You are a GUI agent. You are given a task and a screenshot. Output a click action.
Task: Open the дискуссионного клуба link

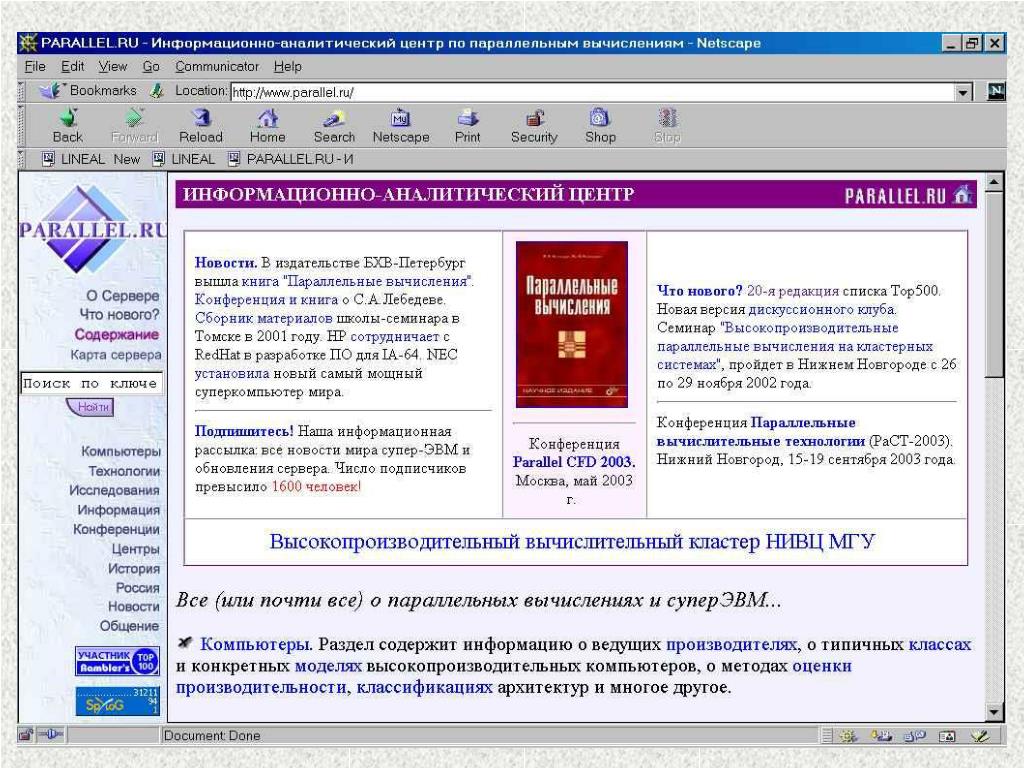[822, 310]
